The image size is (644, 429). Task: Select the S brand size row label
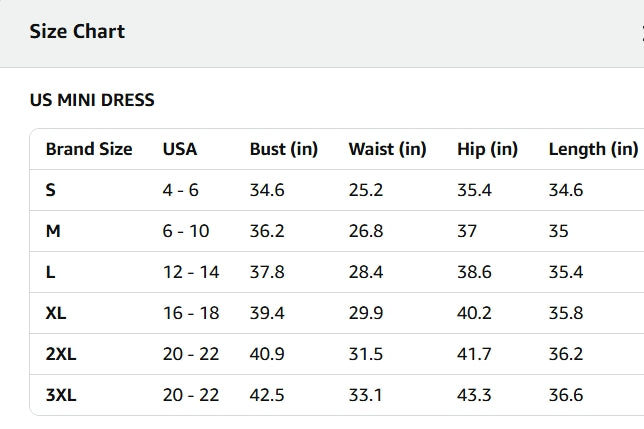(51, 190)
